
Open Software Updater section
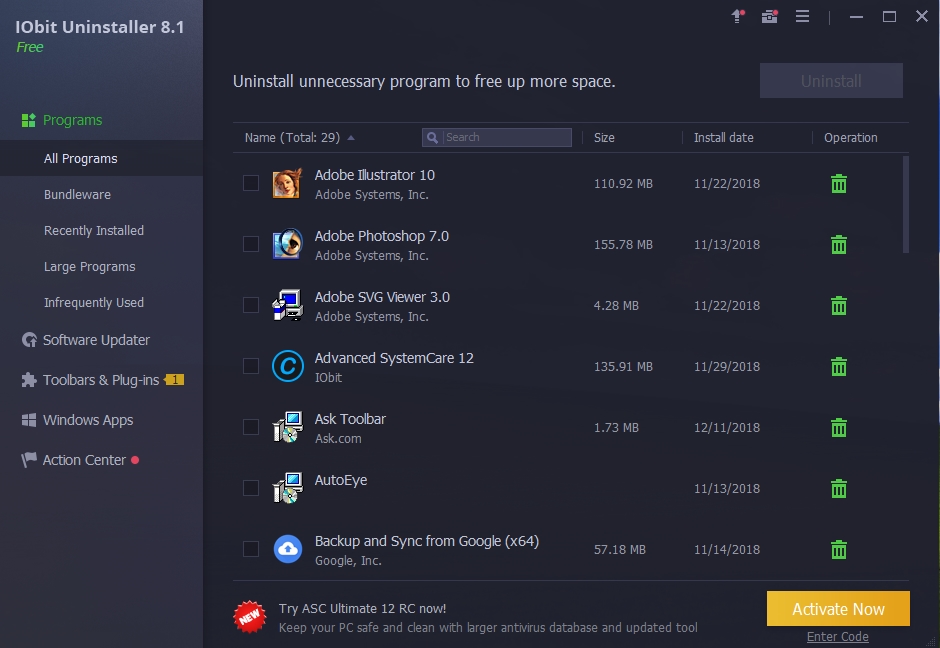pos(96,340)
